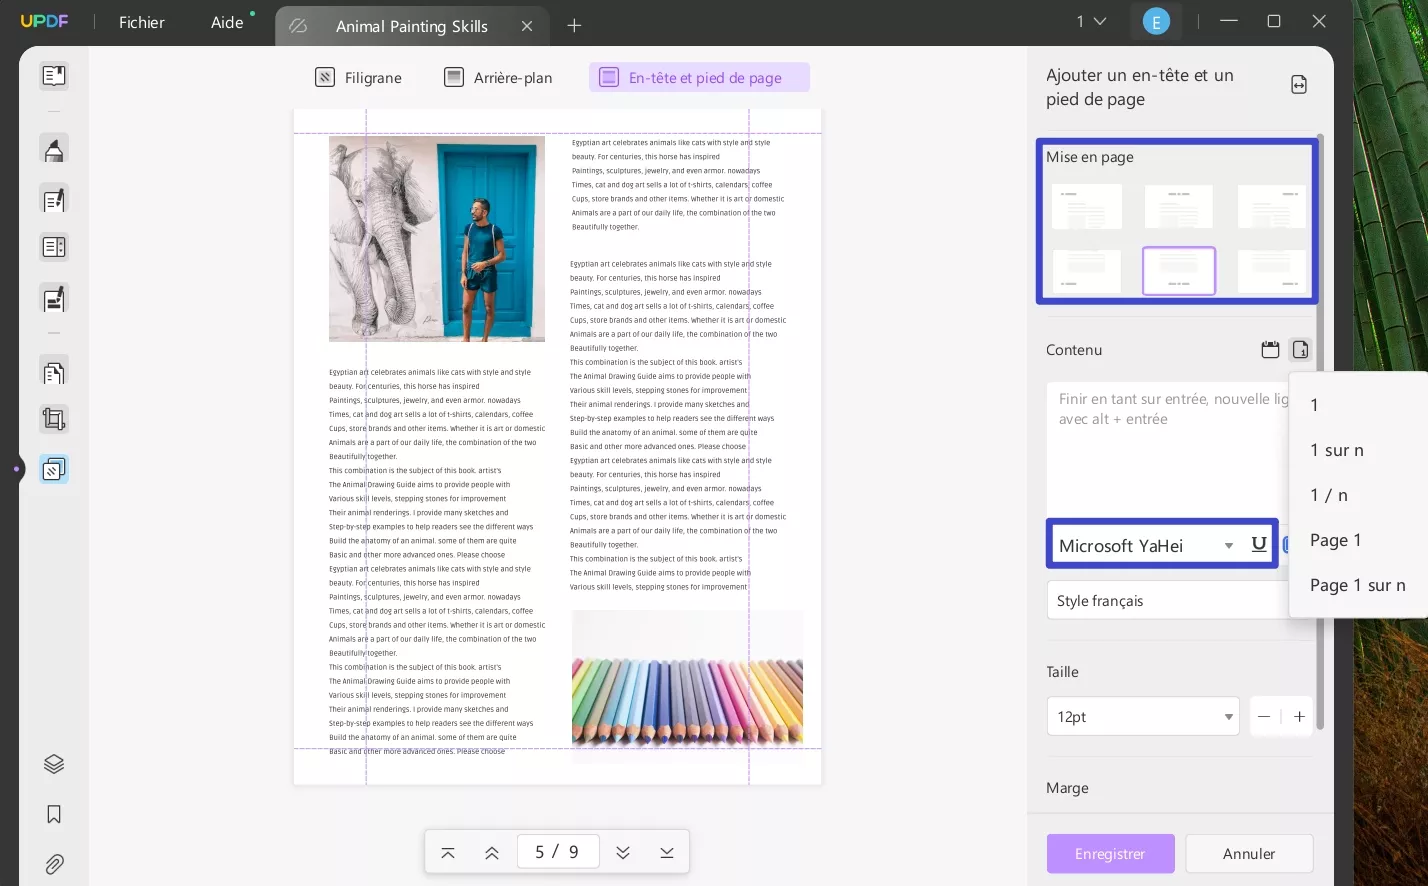This screenshot has height=886, width=1428.
Task: Click the highlighted Page Tools sidebar icon
Action: click(54, 469)
